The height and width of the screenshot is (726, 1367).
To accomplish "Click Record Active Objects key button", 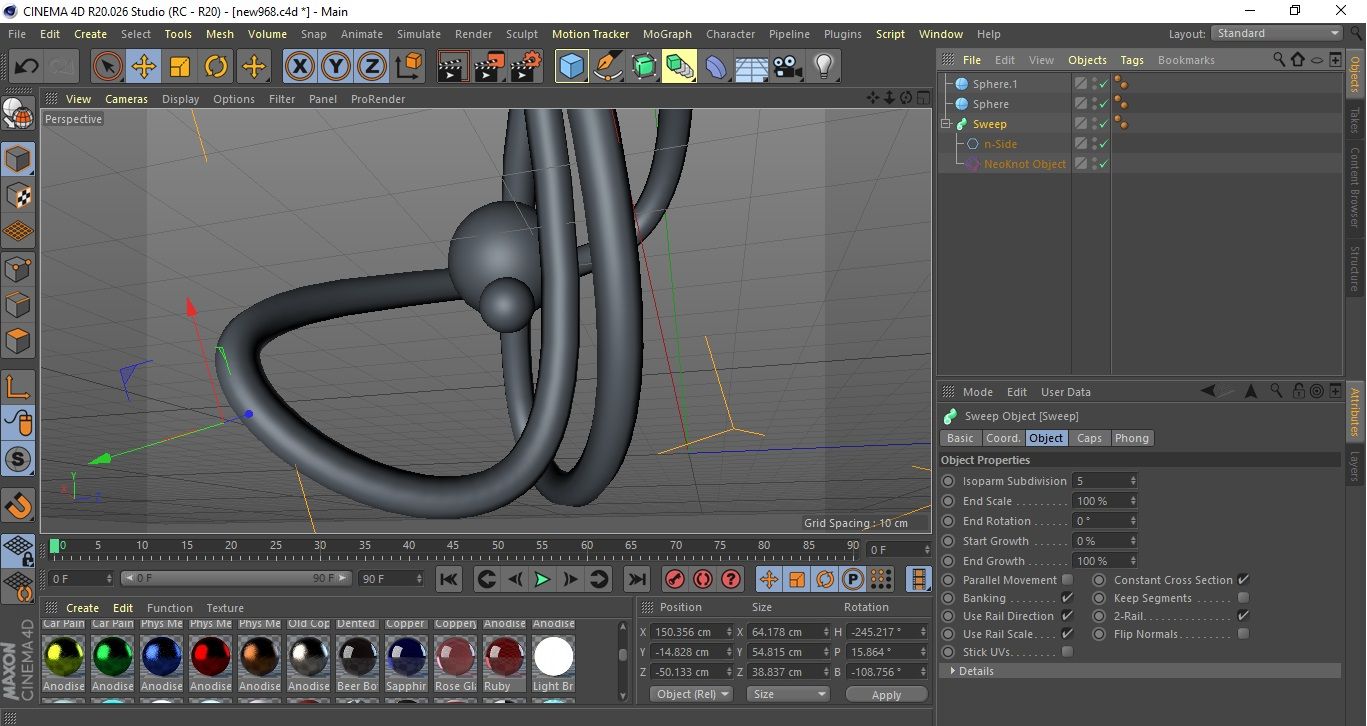I will [674, 579].
